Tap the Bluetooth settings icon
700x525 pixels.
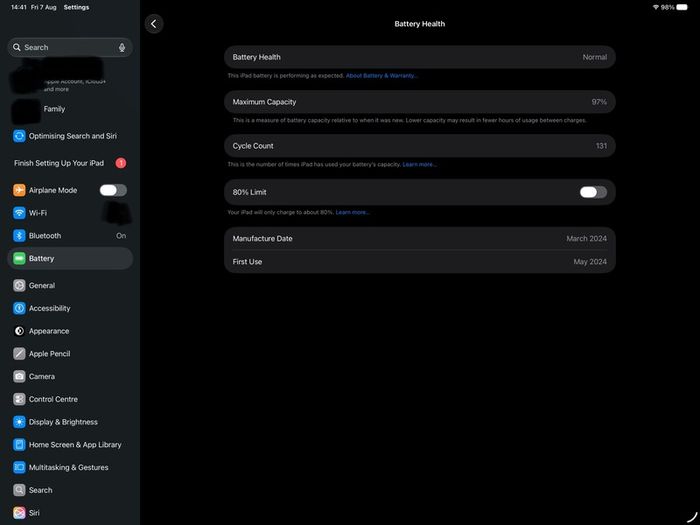pyautogui.click(x=19, y=236)
